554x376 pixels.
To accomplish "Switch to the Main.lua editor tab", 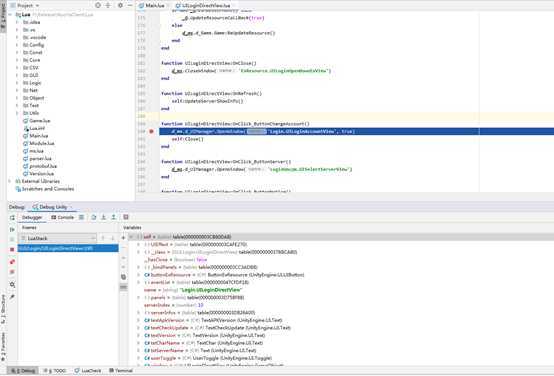I will pos(152,5).
